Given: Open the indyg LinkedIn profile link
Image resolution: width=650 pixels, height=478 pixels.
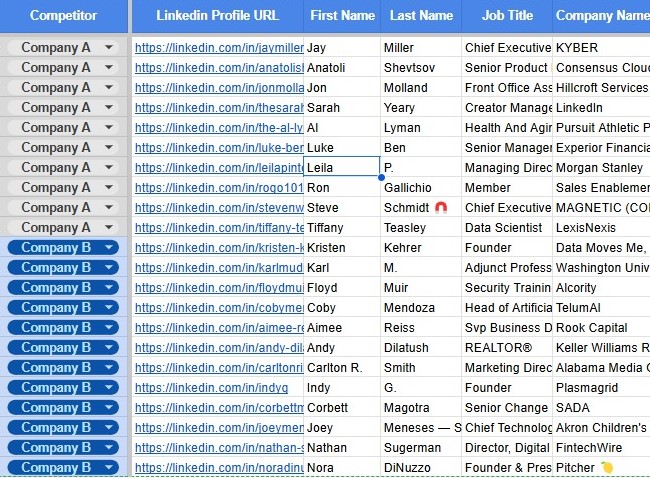Looking at the screenshot, I should coord(211,388).
